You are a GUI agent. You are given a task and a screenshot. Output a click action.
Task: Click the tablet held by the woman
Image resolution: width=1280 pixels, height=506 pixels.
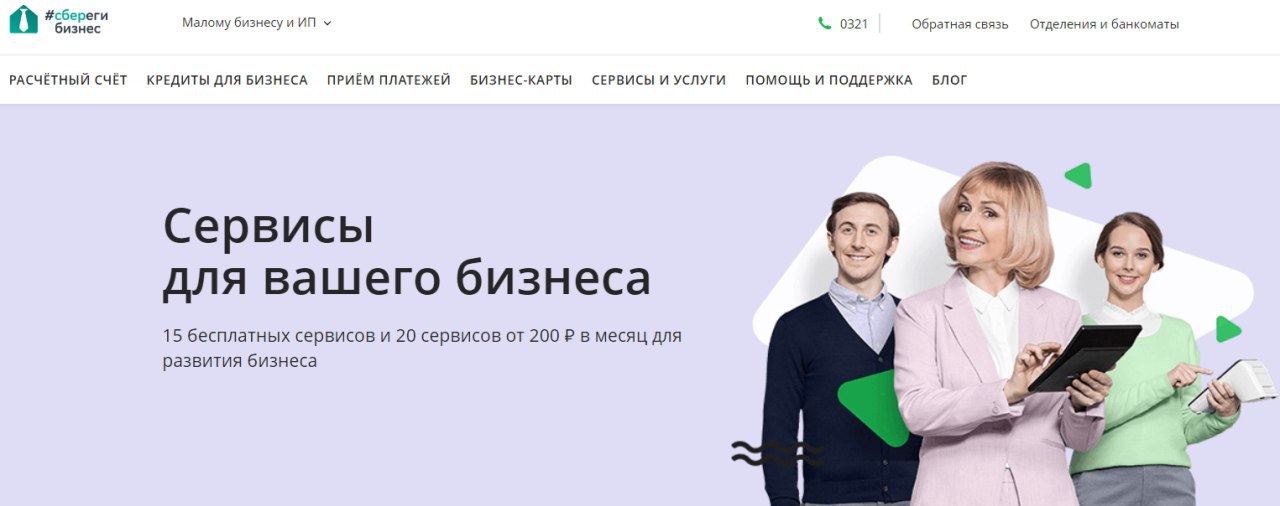(1085, 357)
